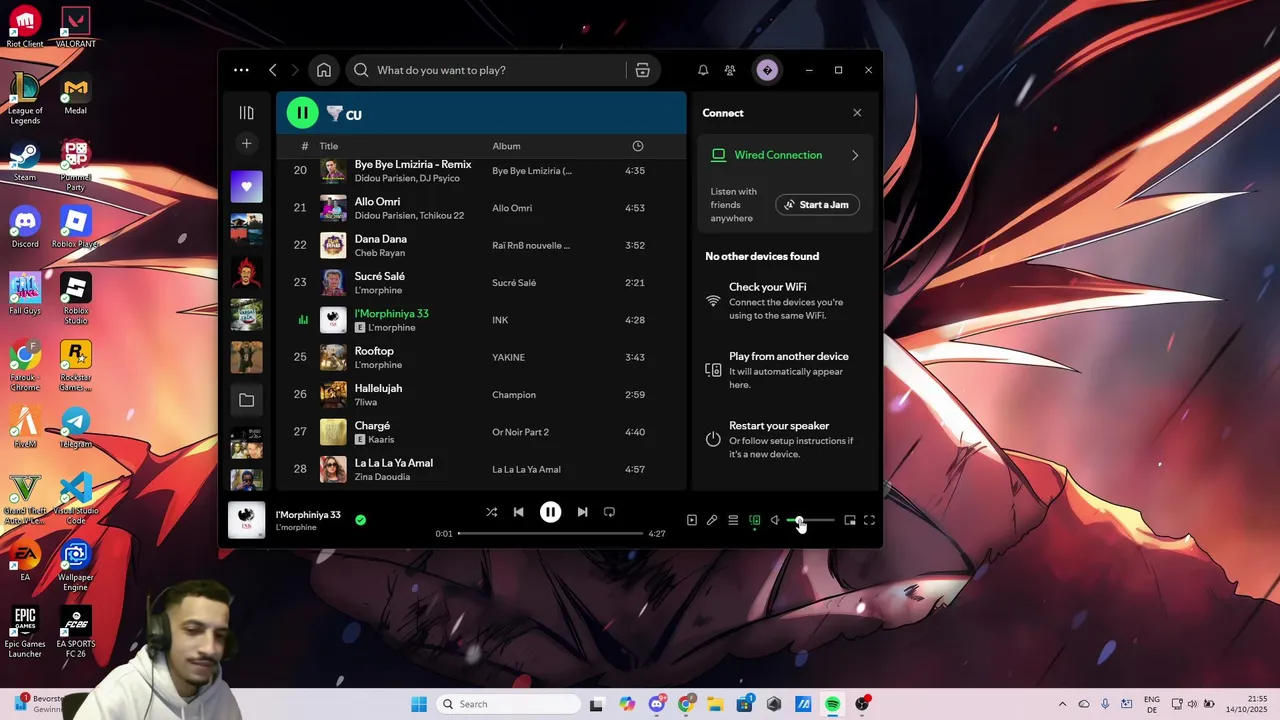Toggle the Connect to a device icon

[x=755, y=520]
